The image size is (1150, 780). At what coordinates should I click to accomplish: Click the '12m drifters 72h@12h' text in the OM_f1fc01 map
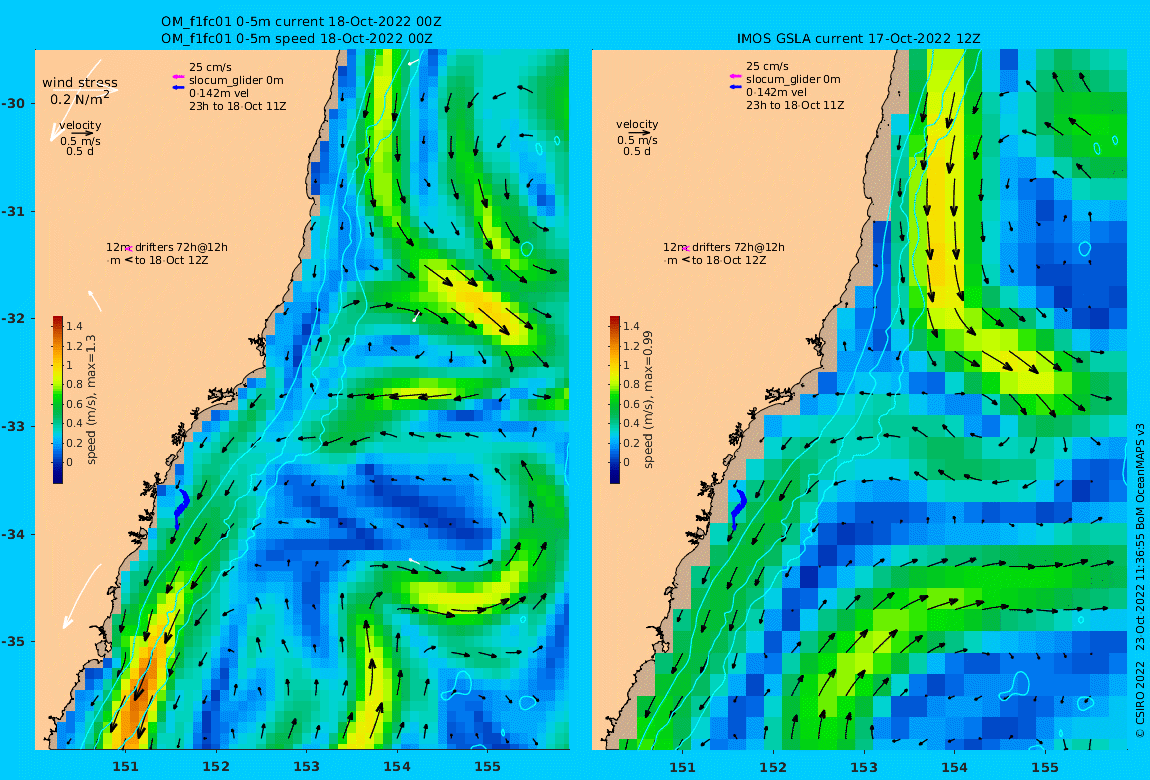167,248
